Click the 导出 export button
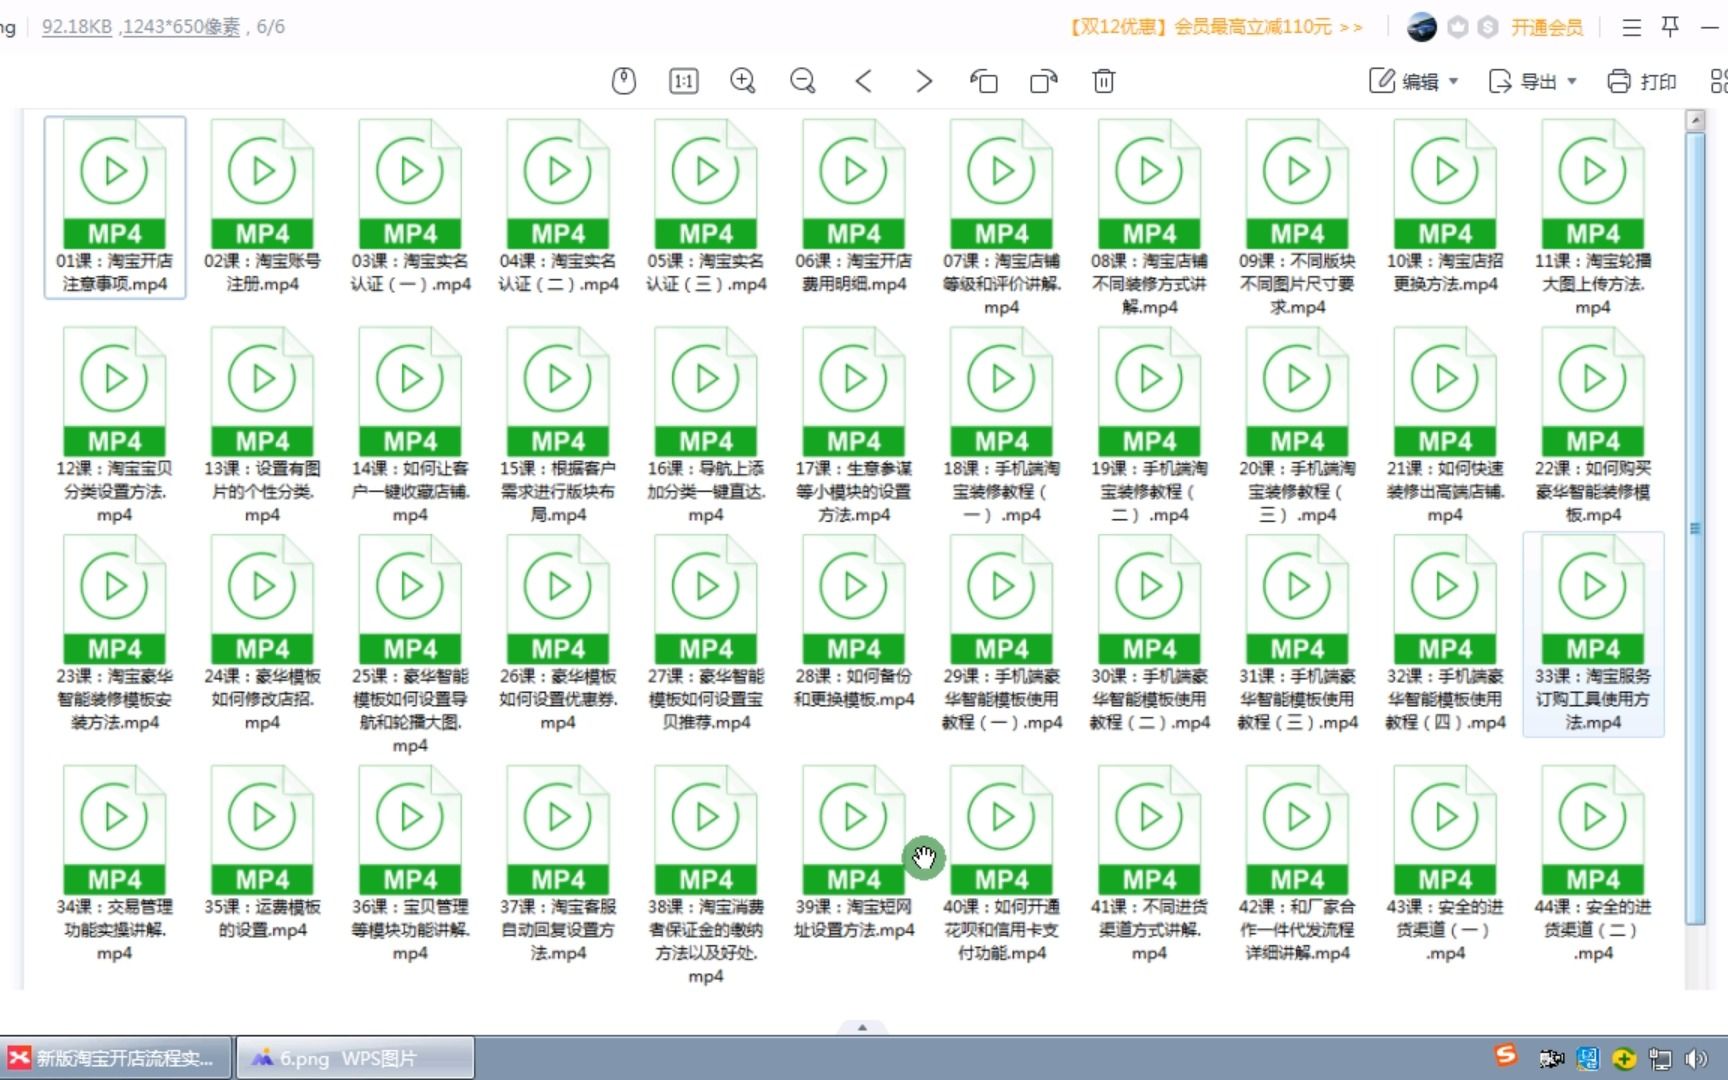The image size is (1728, 1080). 1523,81
